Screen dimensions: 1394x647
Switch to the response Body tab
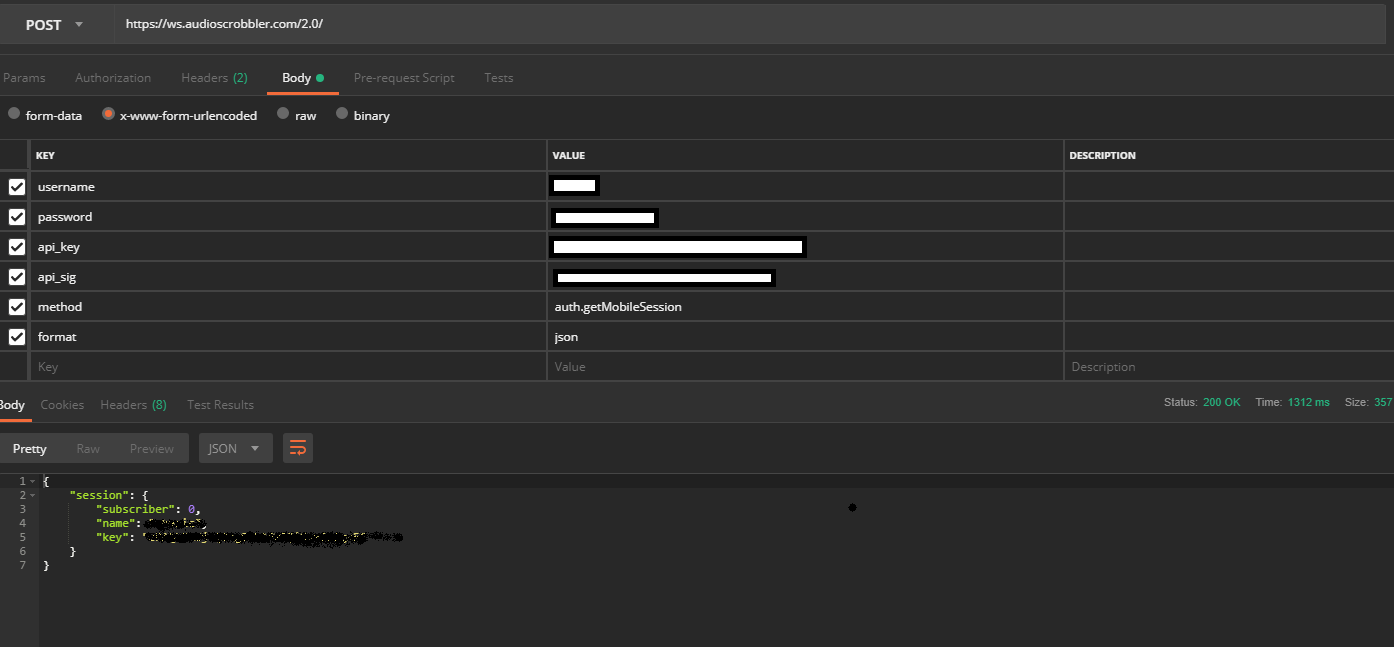coord(12,405)
